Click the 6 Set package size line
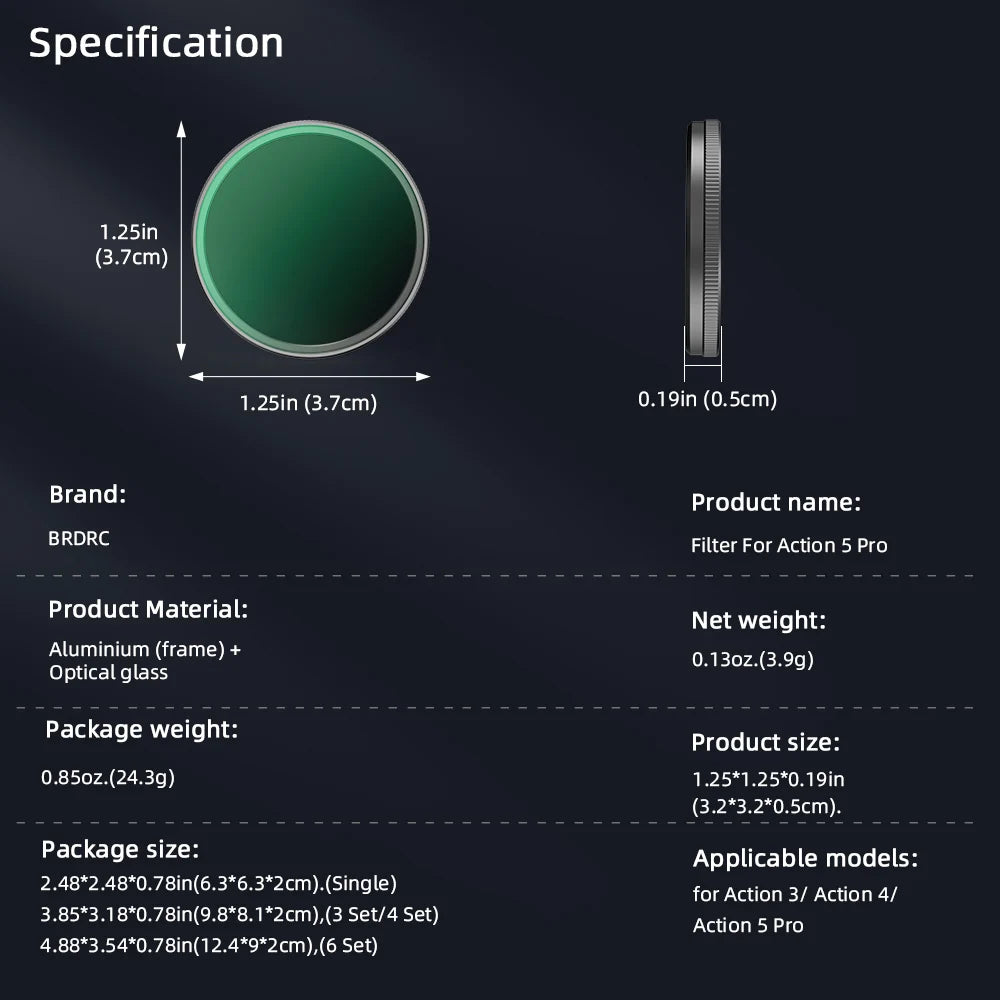The width and height of the screenshot is (1000, 1000). click(209, 945)
